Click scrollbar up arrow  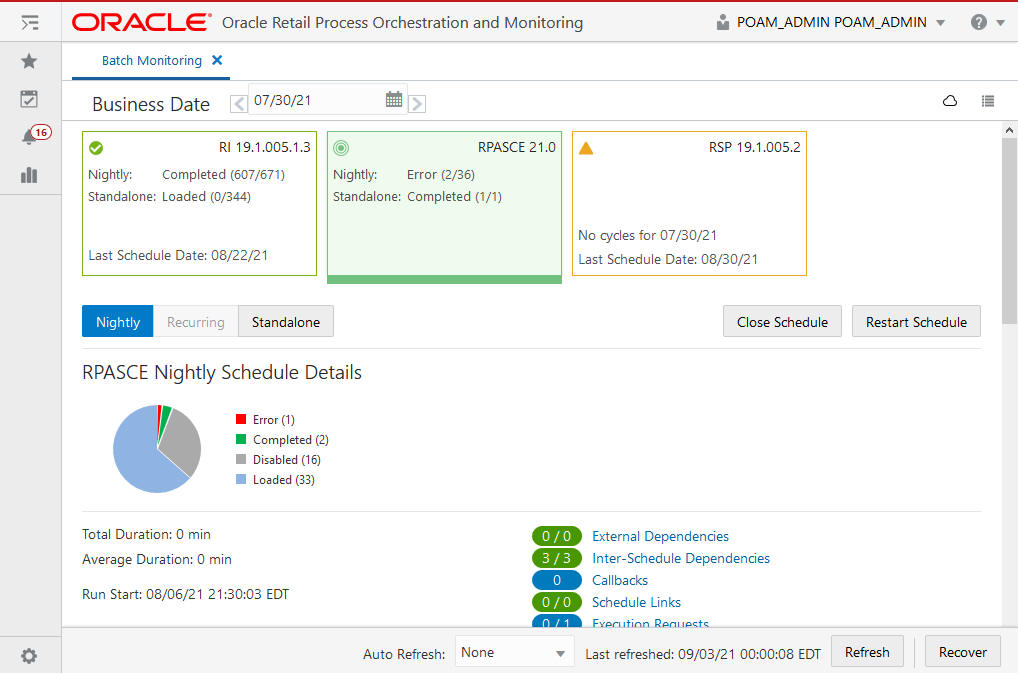pyautogui.click(x=1009, y=130)
